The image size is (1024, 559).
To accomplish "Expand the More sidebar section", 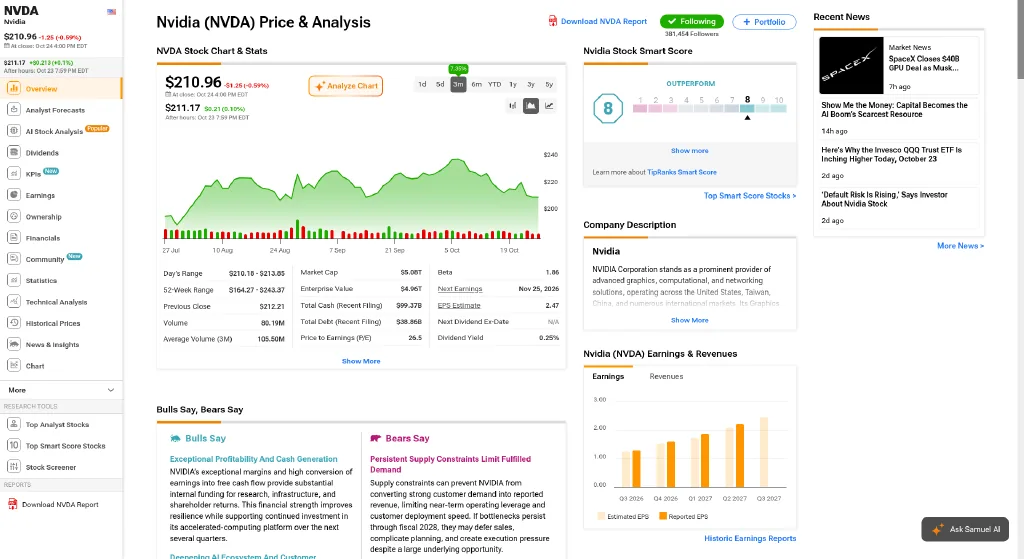I will pyautogui.click(x=61, y=390).
